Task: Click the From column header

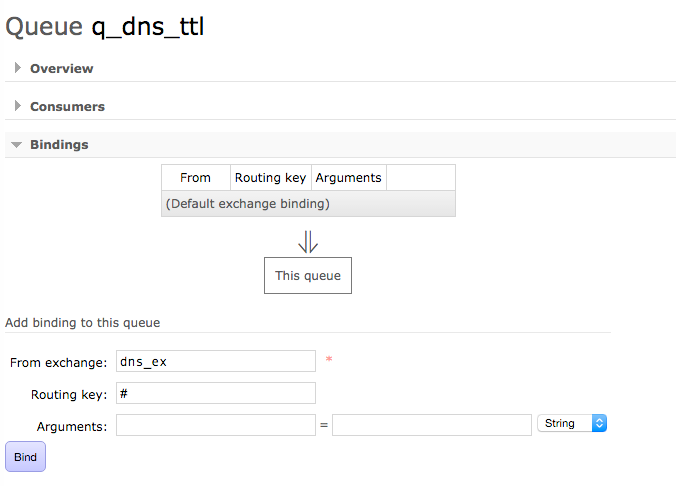Action: click(x=196, y=178)
